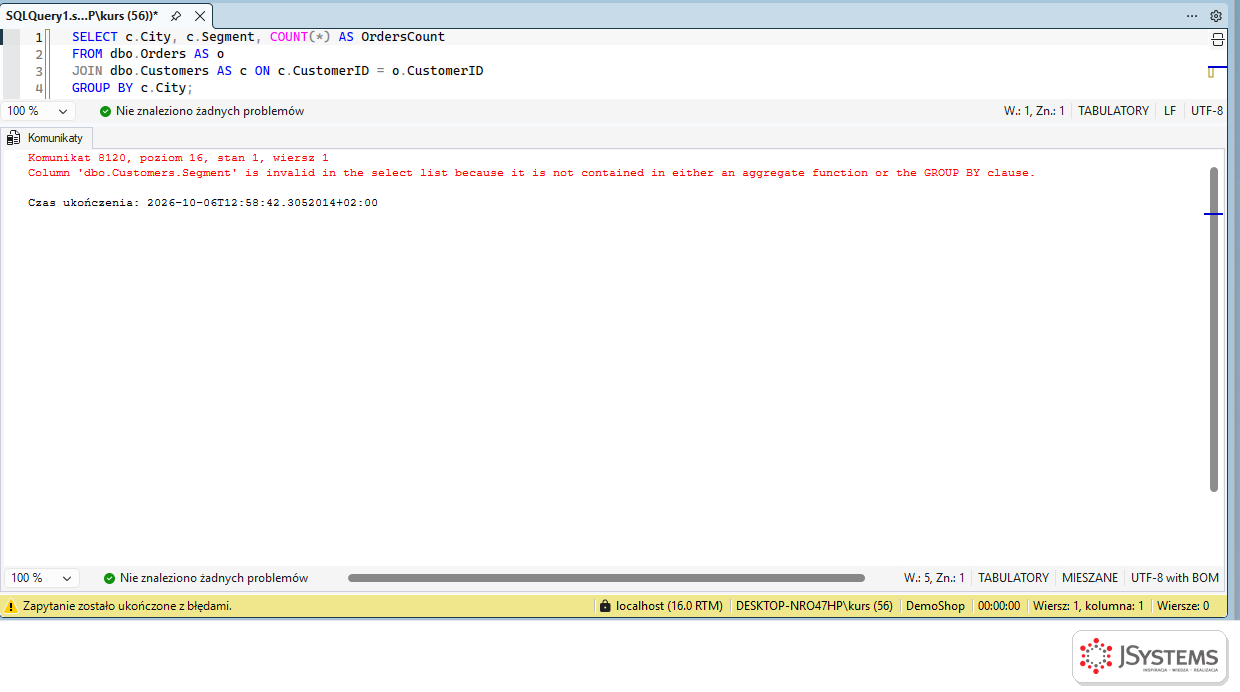This screenshot has width=1240, height=692.
Task: Click the DemoShop database in the status bar
Action: tap(935, 606)
